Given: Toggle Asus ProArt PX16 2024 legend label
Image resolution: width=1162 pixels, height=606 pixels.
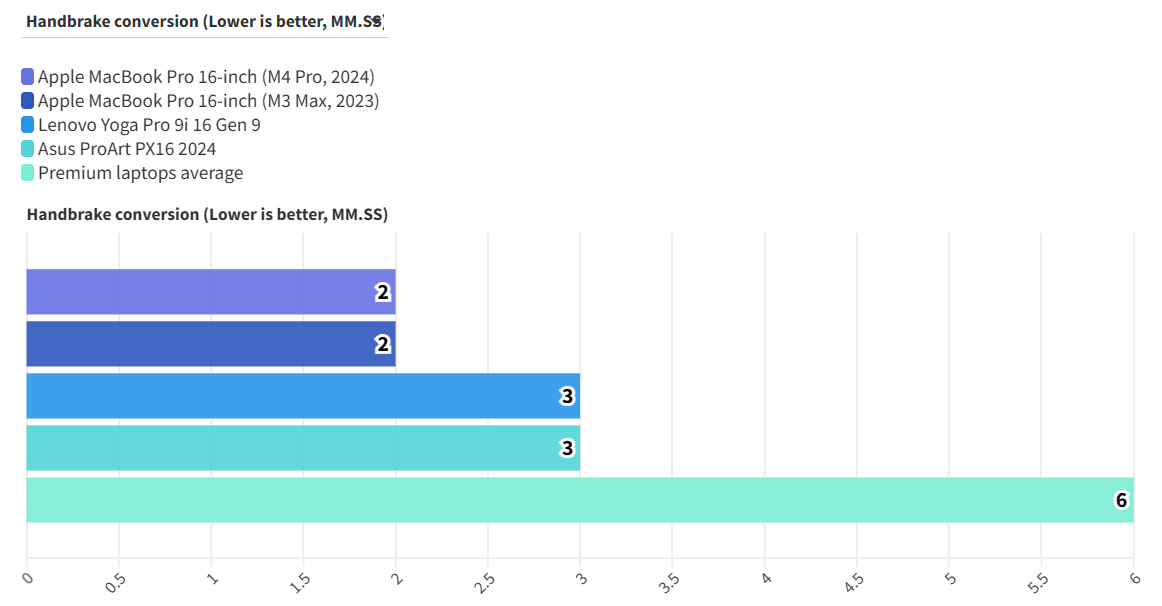Looking at the screenshot, I should (127, 149).
